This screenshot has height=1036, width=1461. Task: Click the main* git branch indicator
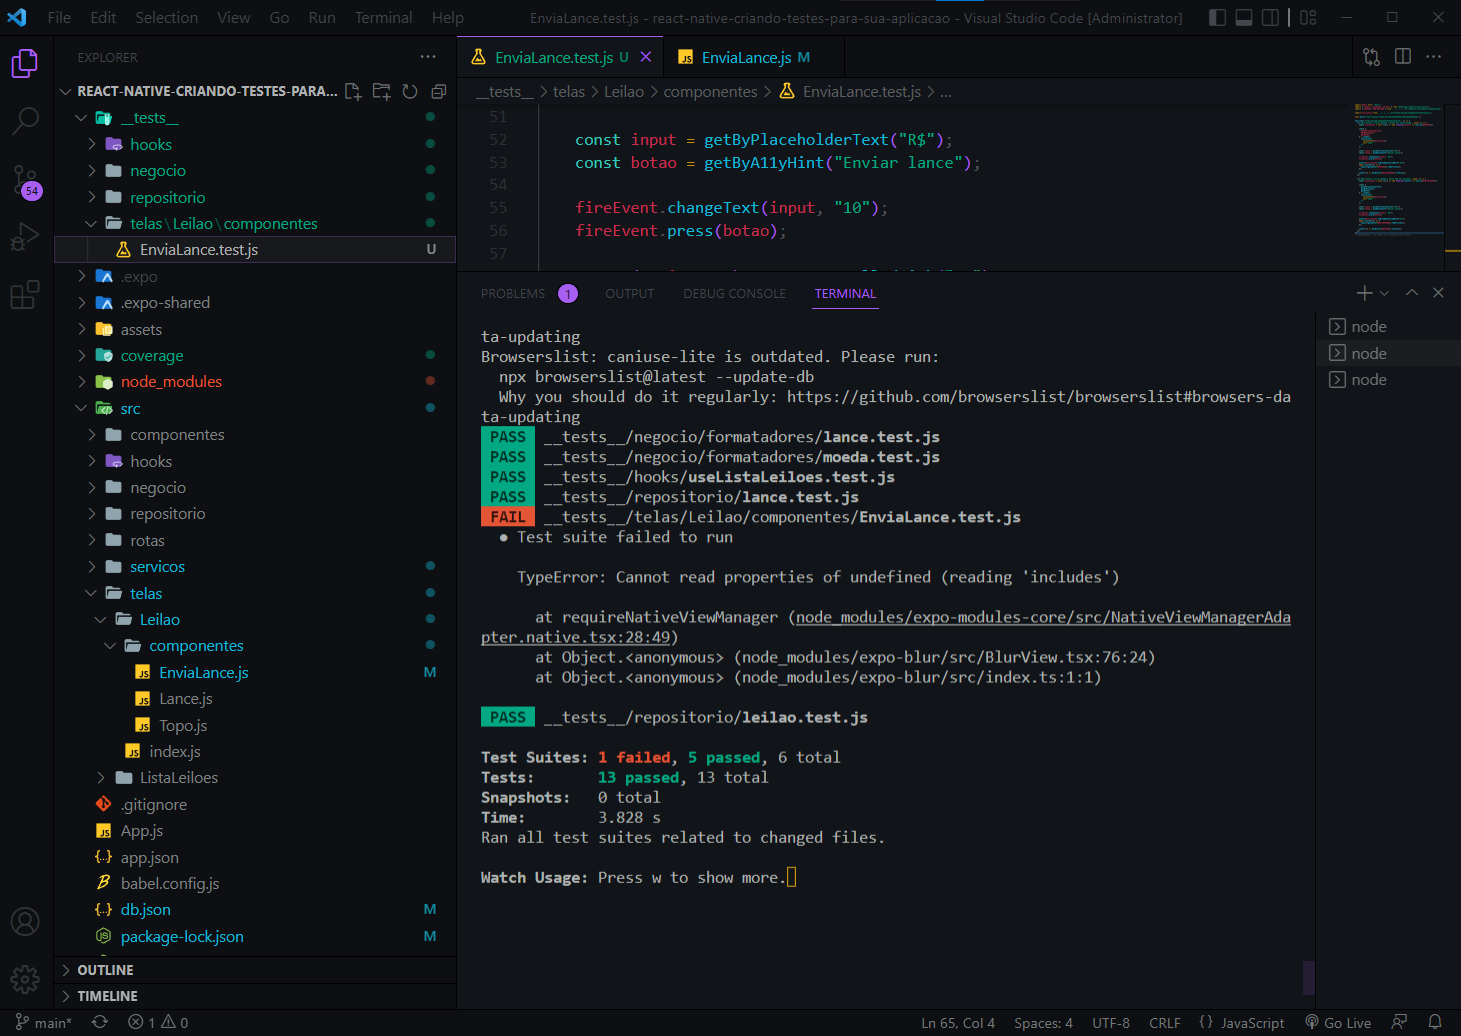point(44,1022)
